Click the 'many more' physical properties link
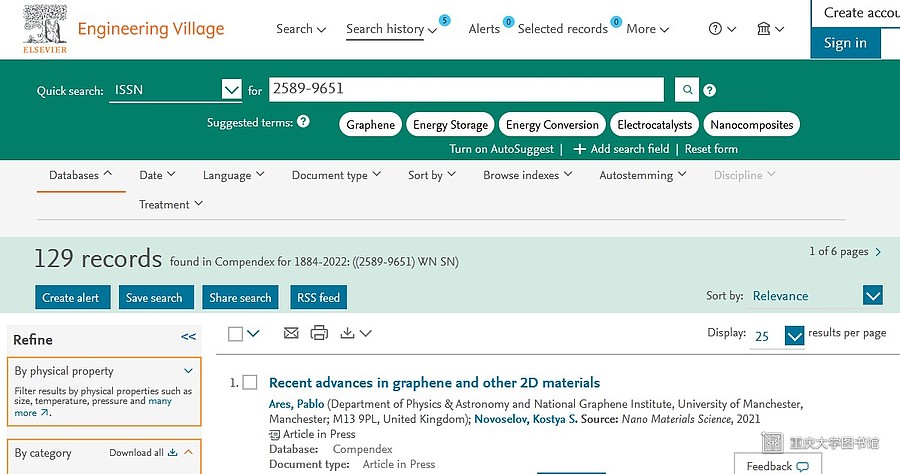 160,401
